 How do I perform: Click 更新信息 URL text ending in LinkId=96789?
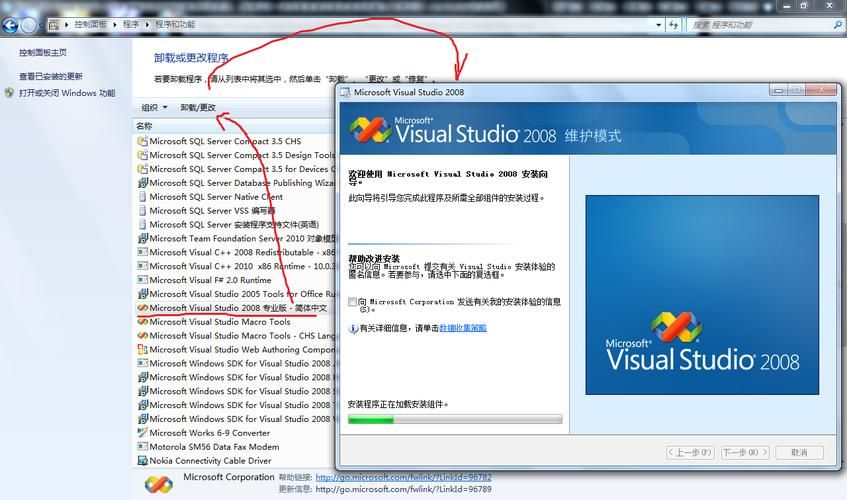404,489
